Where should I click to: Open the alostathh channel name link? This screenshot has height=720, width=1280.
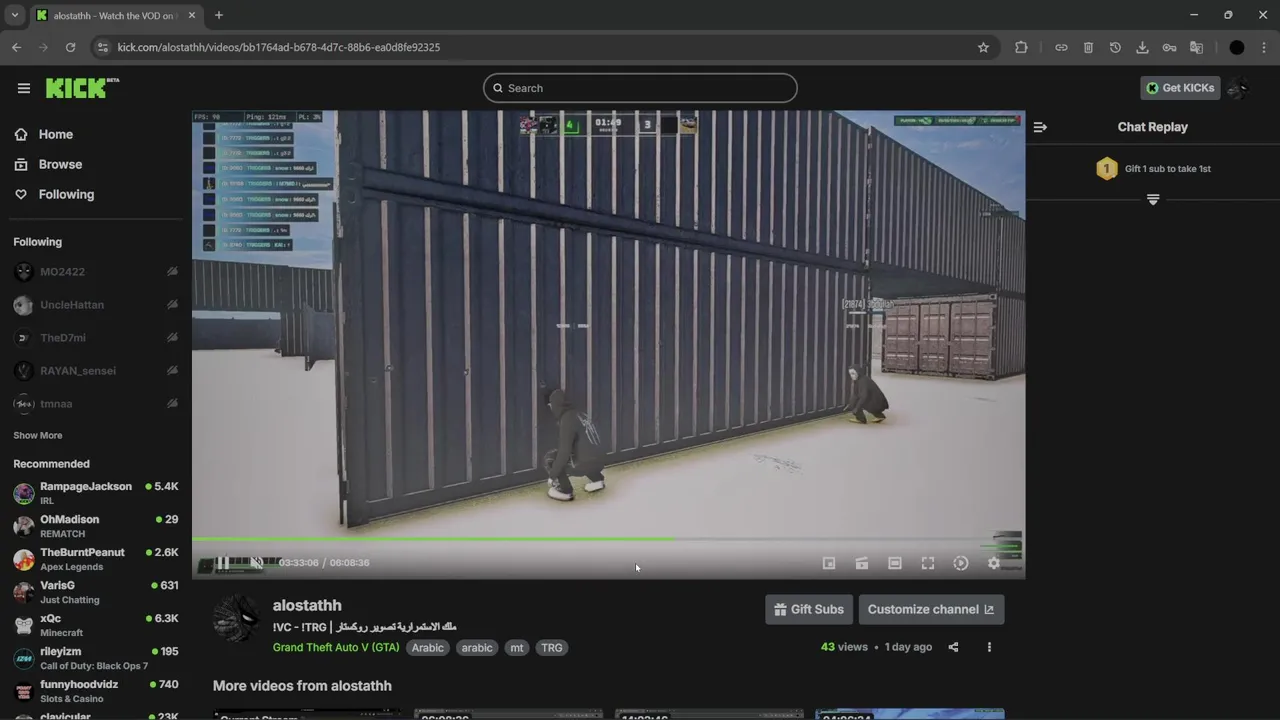point(307,605)
